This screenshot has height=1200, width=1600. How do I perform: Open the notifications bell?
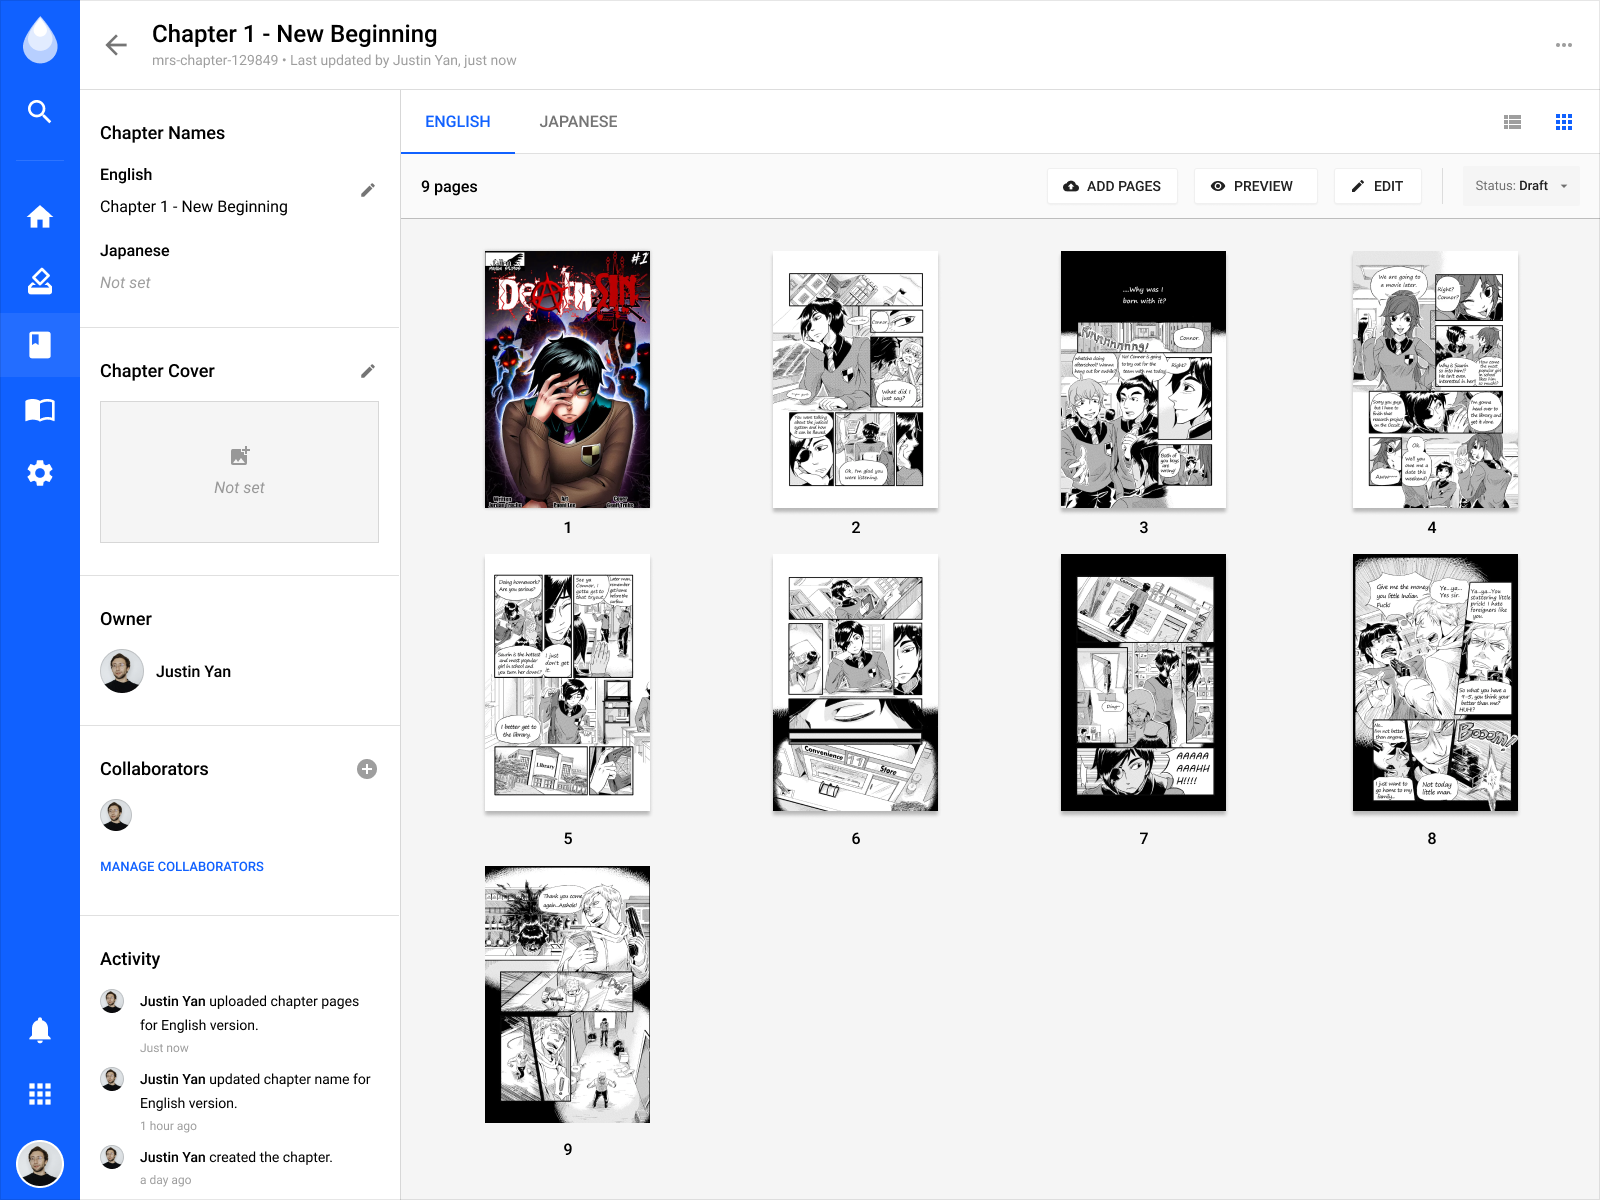click(x=39, y=1030)
